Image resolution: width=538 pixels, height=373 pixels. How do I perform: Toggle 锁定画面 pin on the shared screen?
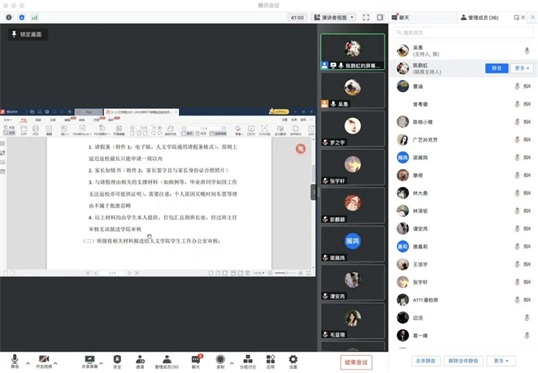(x=27, y=34)
